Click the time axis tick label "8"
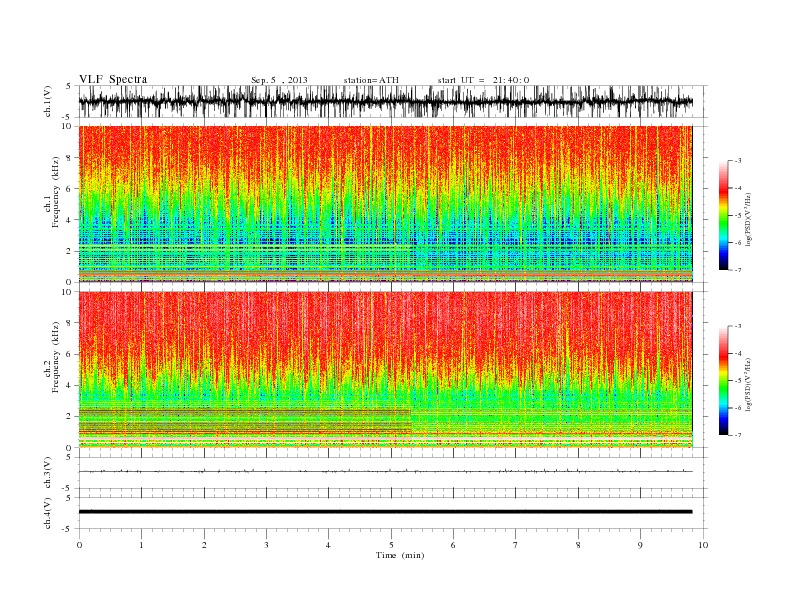The width and height of the screenshot is (792, 612). coord(578,545)
